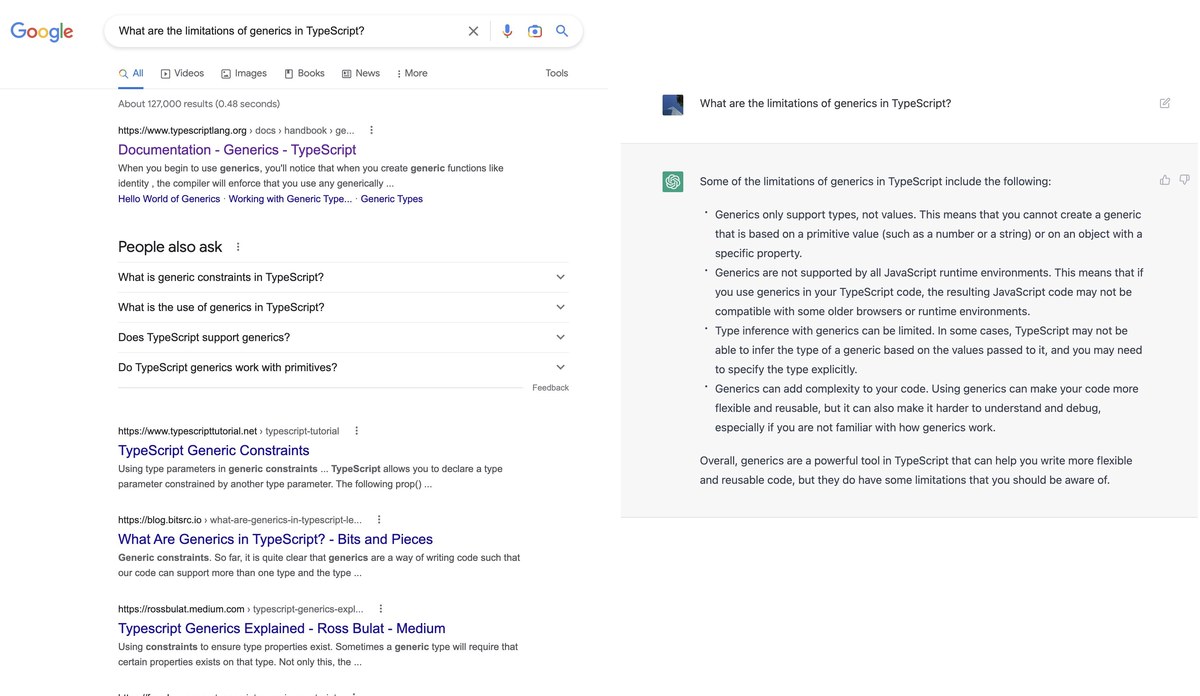This screenshot has width=1200, height=696.
Task: Open 'TypeScript Generic Constraints' result
Action: (x=214, y=451)
